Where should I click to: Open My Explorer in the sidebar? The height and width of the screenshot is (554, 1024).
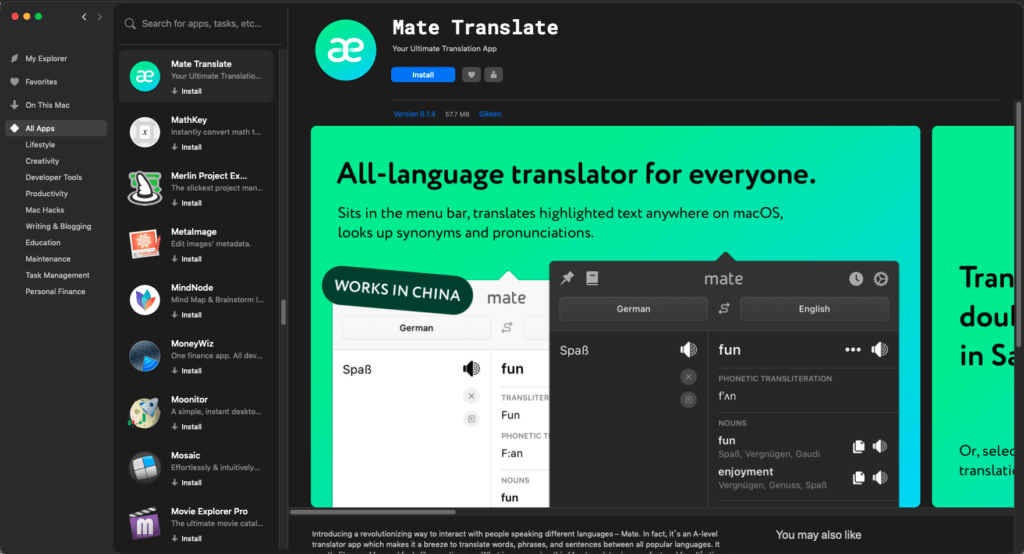pos(46,58)
